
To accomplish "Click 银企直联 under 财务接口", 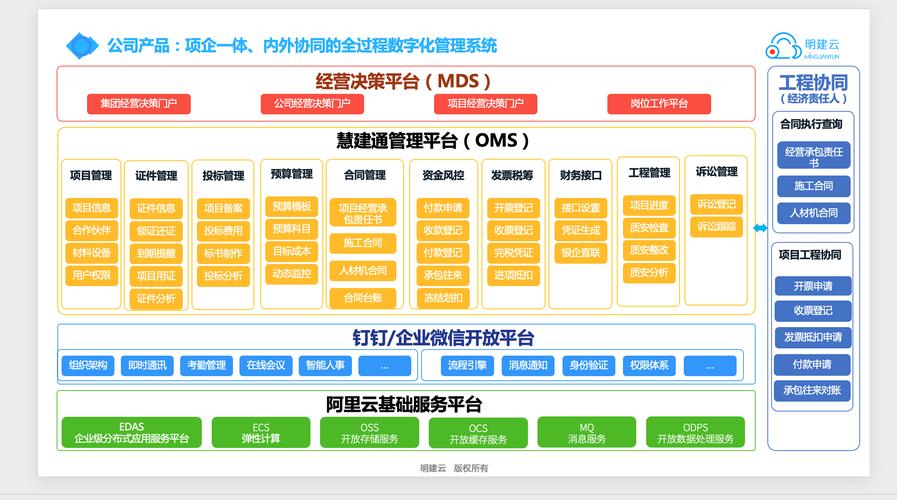I will [x=580, y=253].
